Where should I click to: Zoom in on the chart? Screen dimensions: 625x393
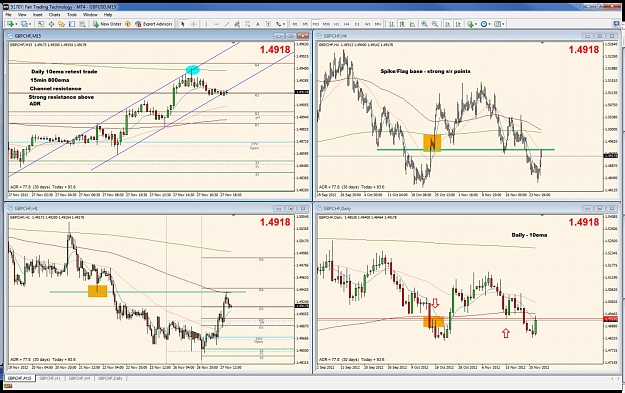pos(425,24)
